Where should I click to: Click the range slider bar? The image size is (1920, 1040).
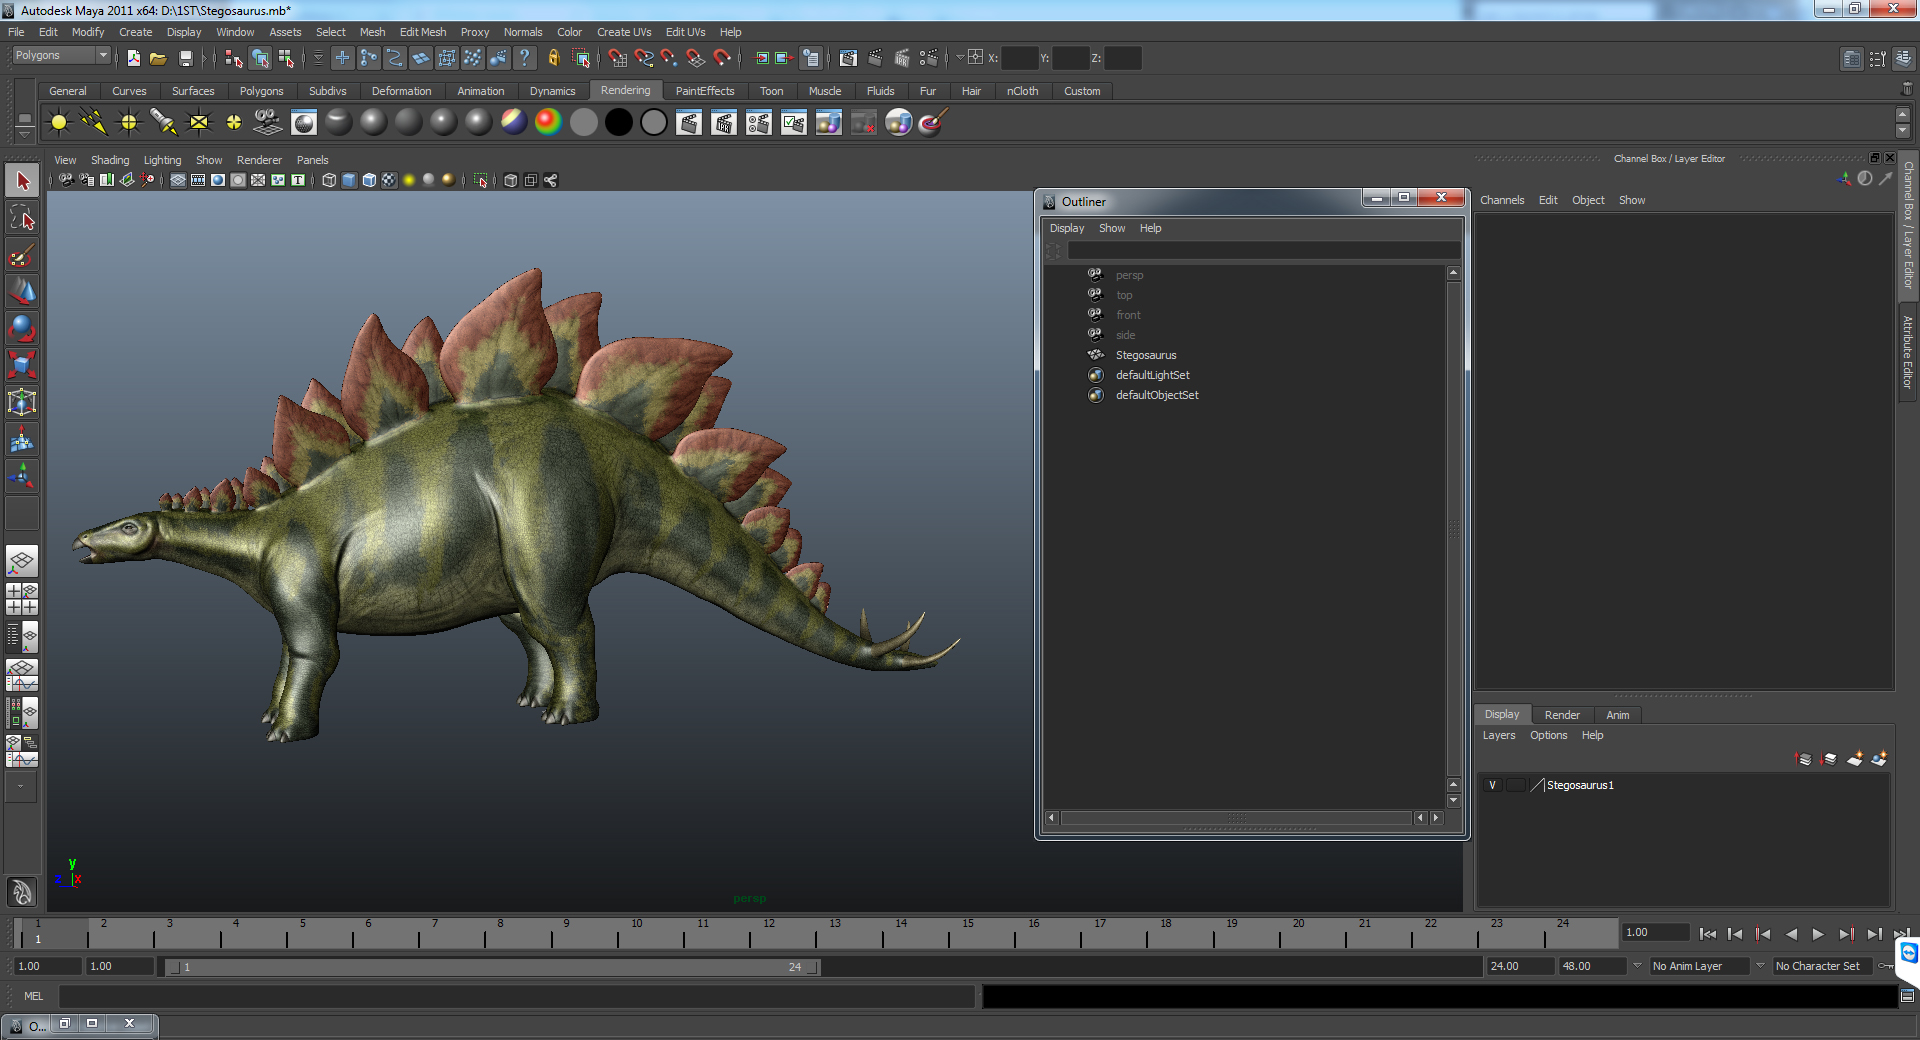point(492,967)
